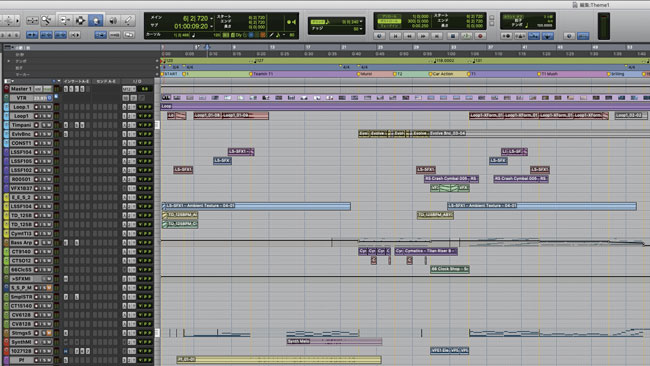
Task: Click the Master 1 volume value 0.0
Action: 145,89
